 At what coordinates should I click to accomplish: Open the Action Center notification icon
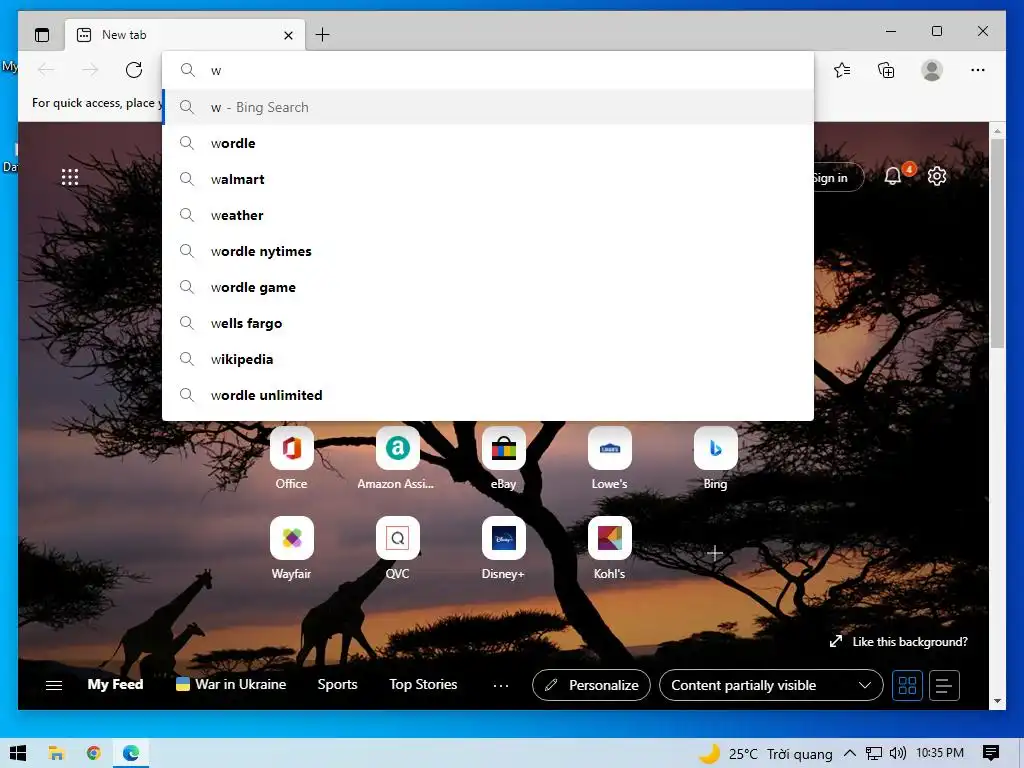(x=990, y=753)
